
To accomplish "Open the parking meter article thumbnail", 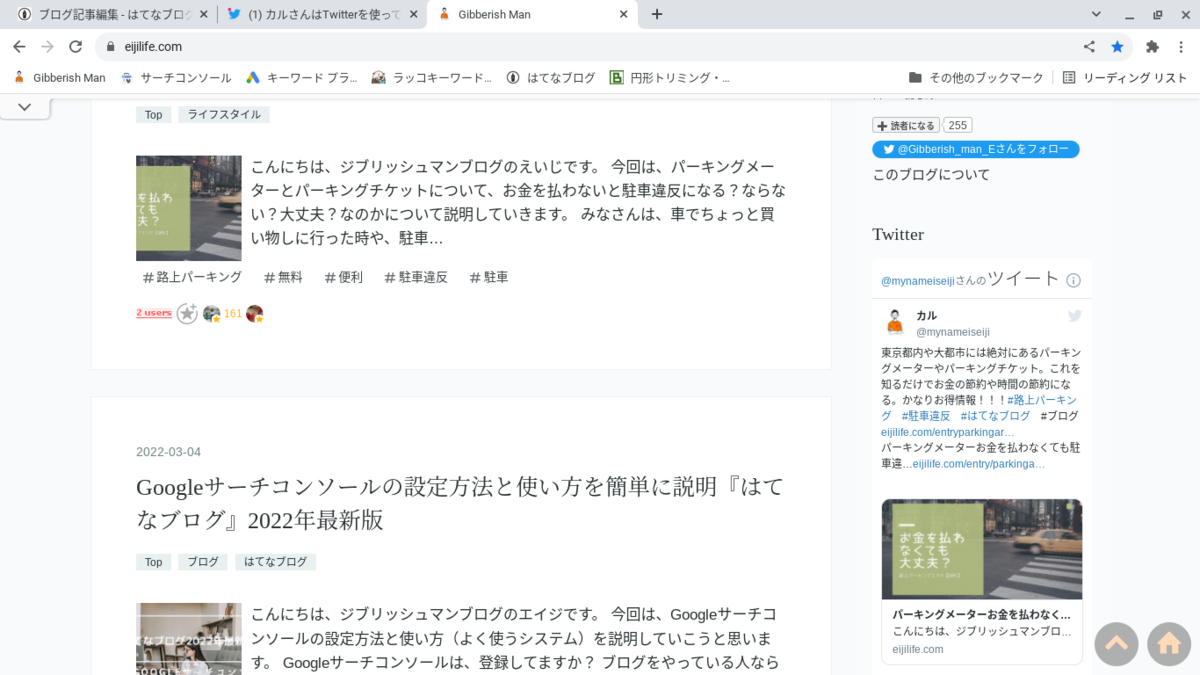I will 189,208.
